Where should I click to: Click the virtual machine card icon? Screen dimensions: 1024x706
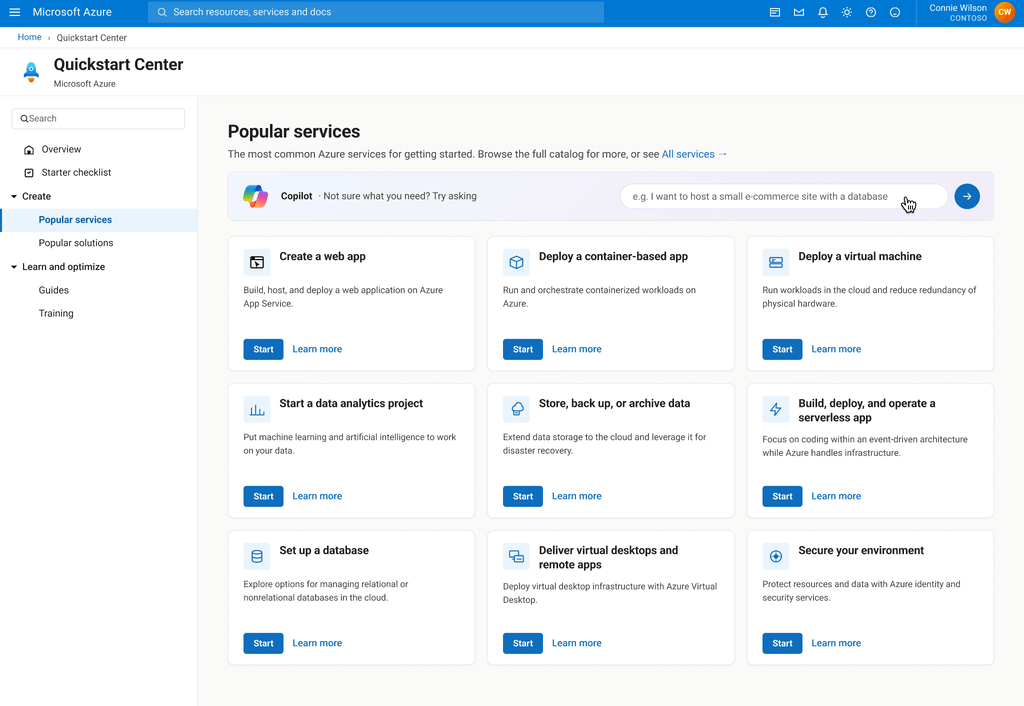[x=775, y=263]
